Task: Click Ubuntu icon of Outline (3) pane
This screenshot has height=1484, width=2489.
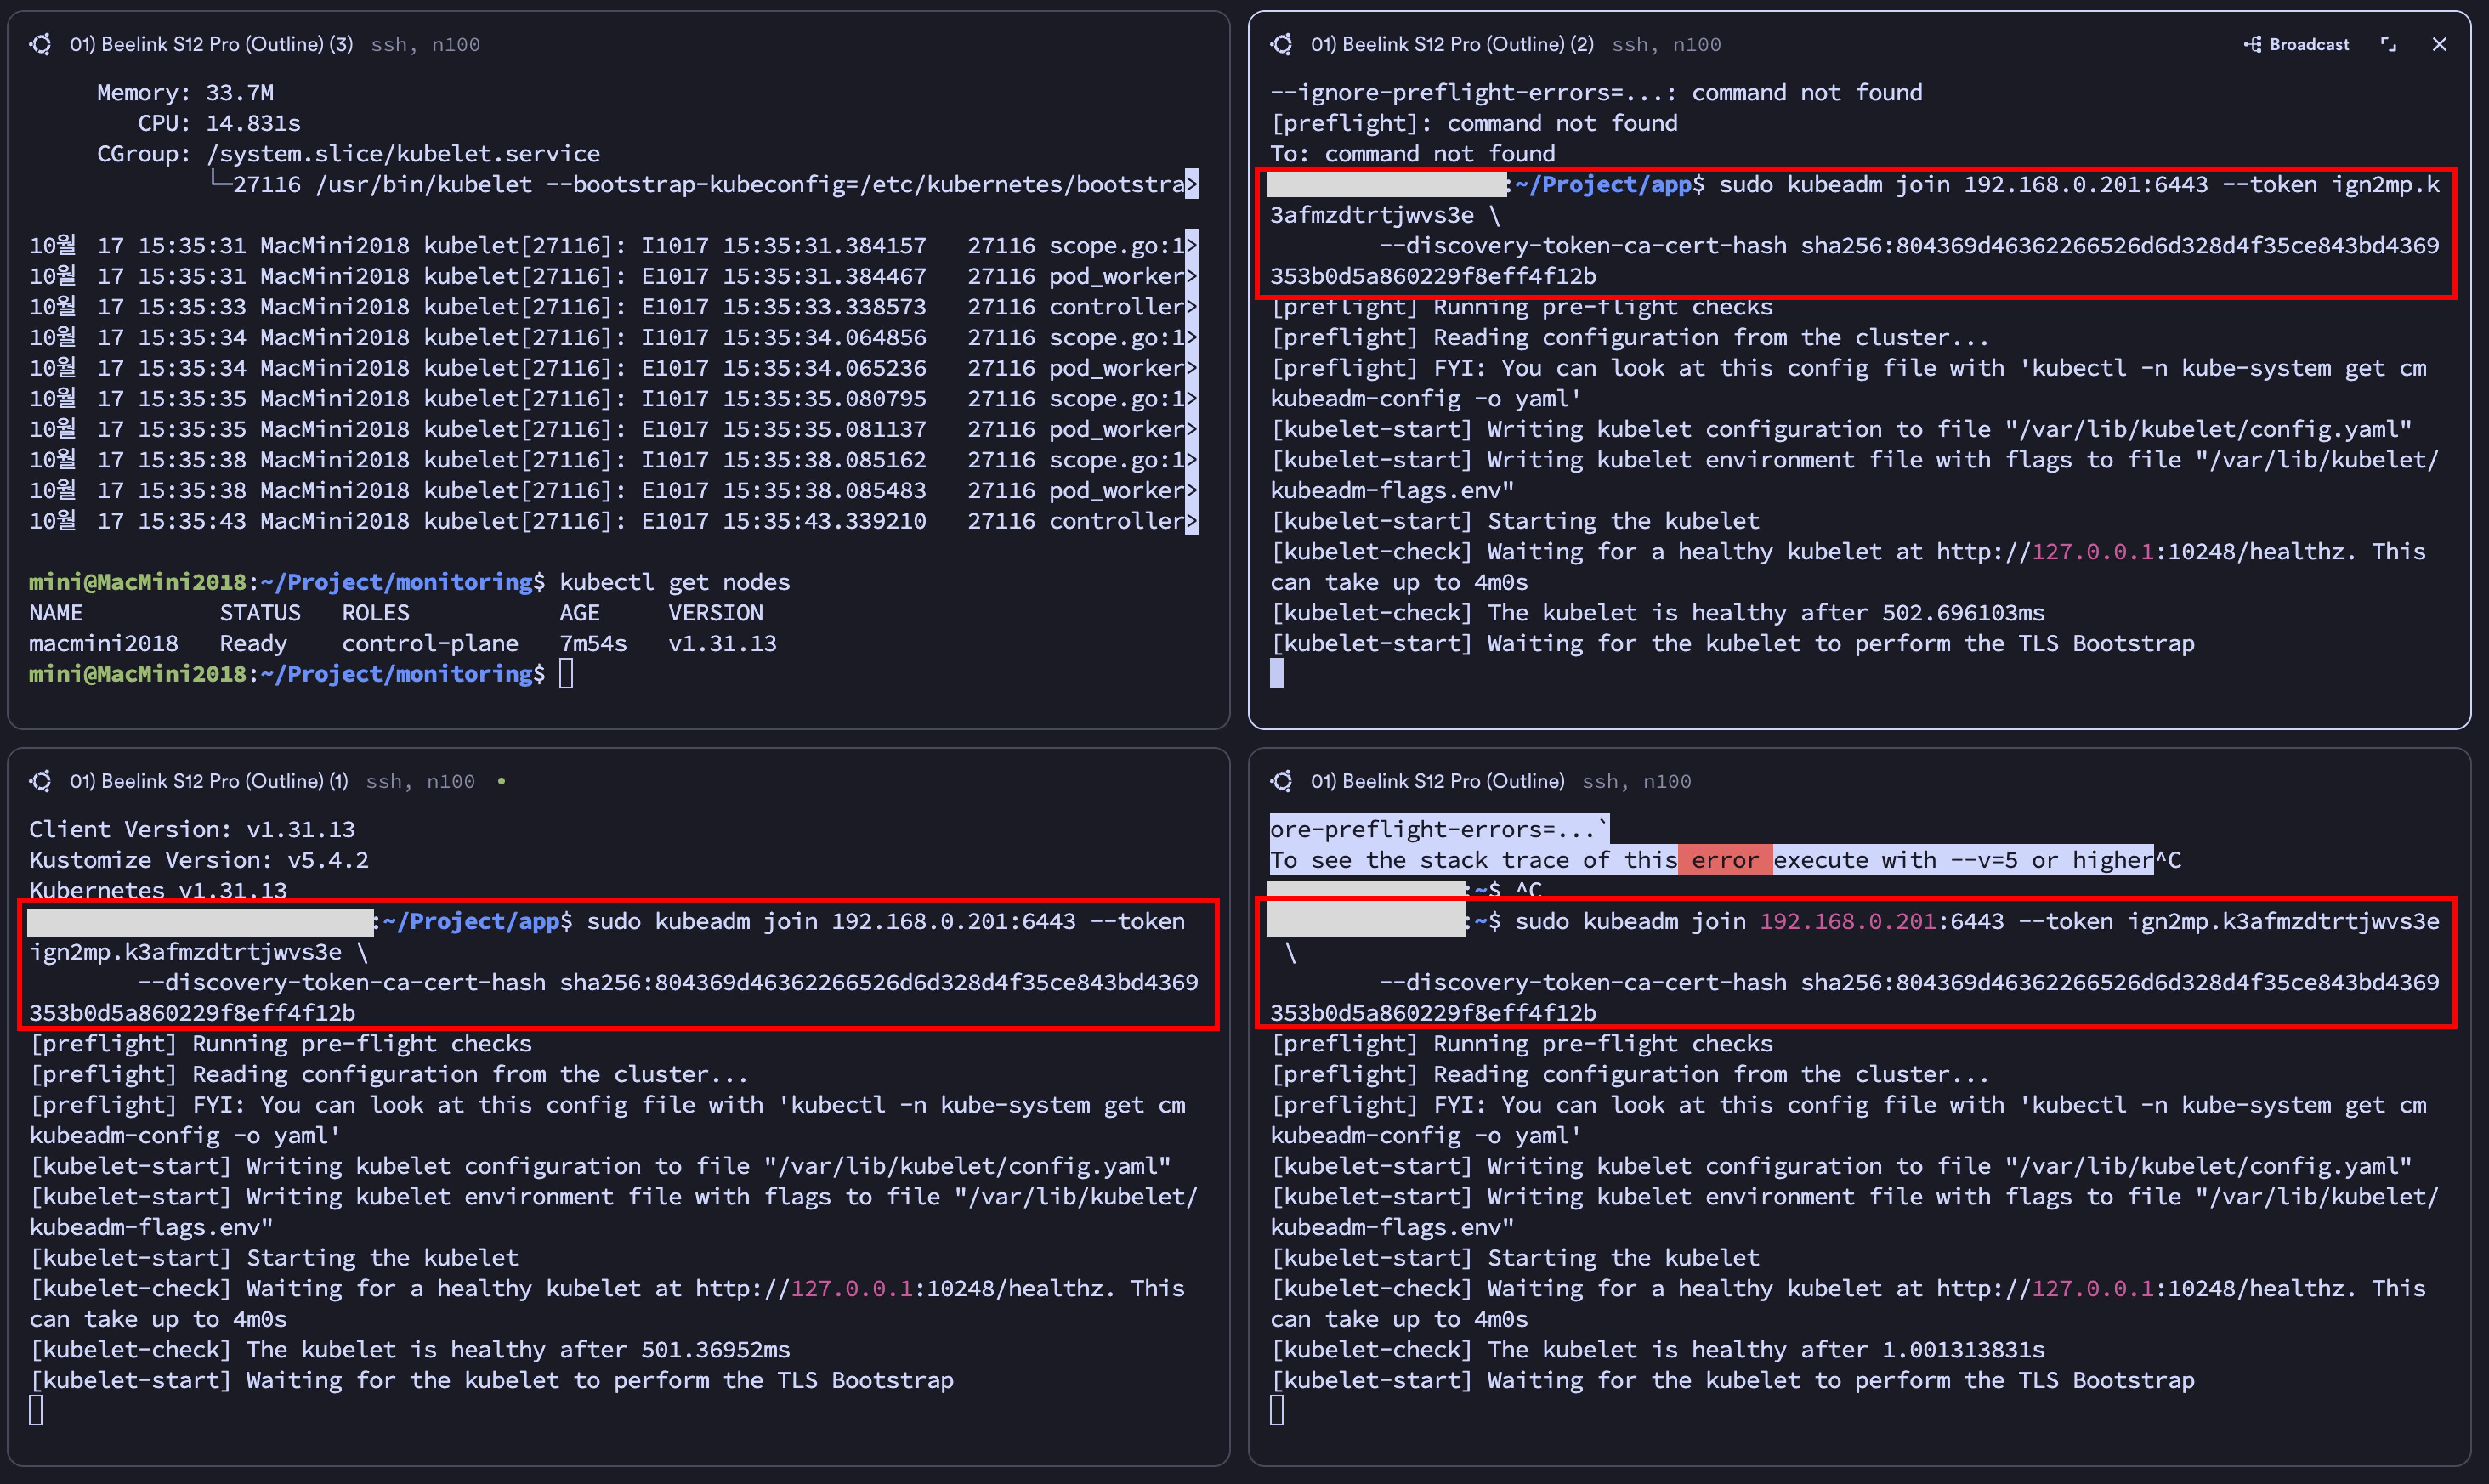Action: point(41,44)
